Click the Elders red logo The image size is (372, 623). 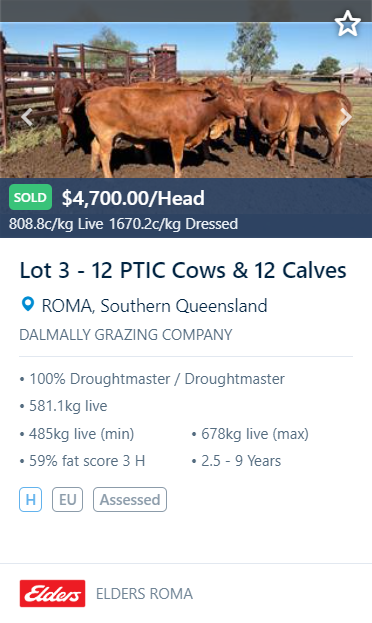[x=52, y=593]
